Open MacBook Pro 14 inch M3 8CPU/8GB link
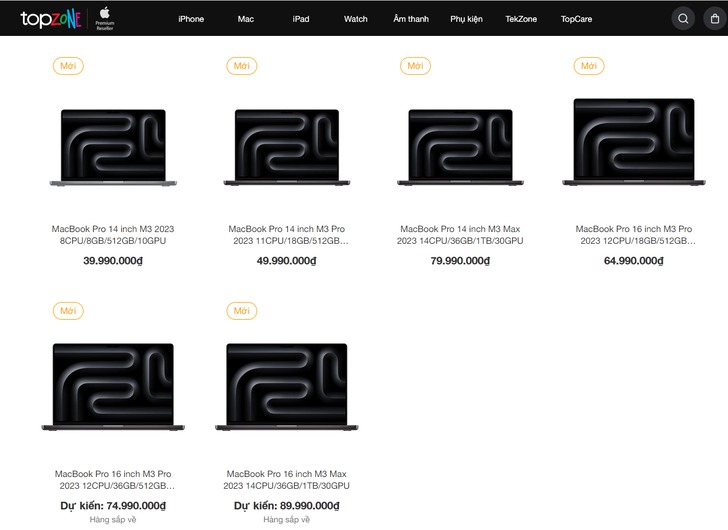The width and height of the screenshot is (728, 530). pyautogui.click(x=113, y=235)
